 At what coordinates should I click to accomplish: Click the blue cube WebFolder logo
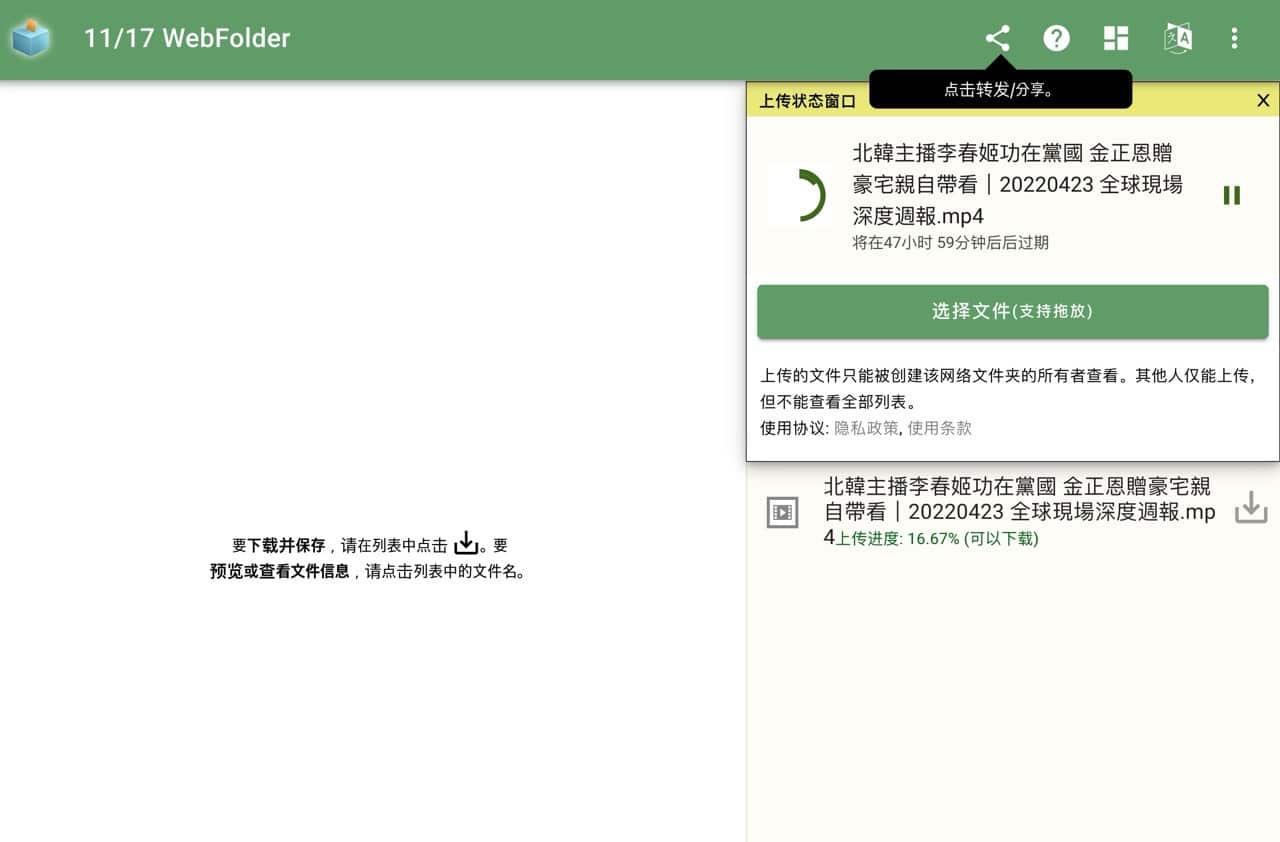(30, 37)
